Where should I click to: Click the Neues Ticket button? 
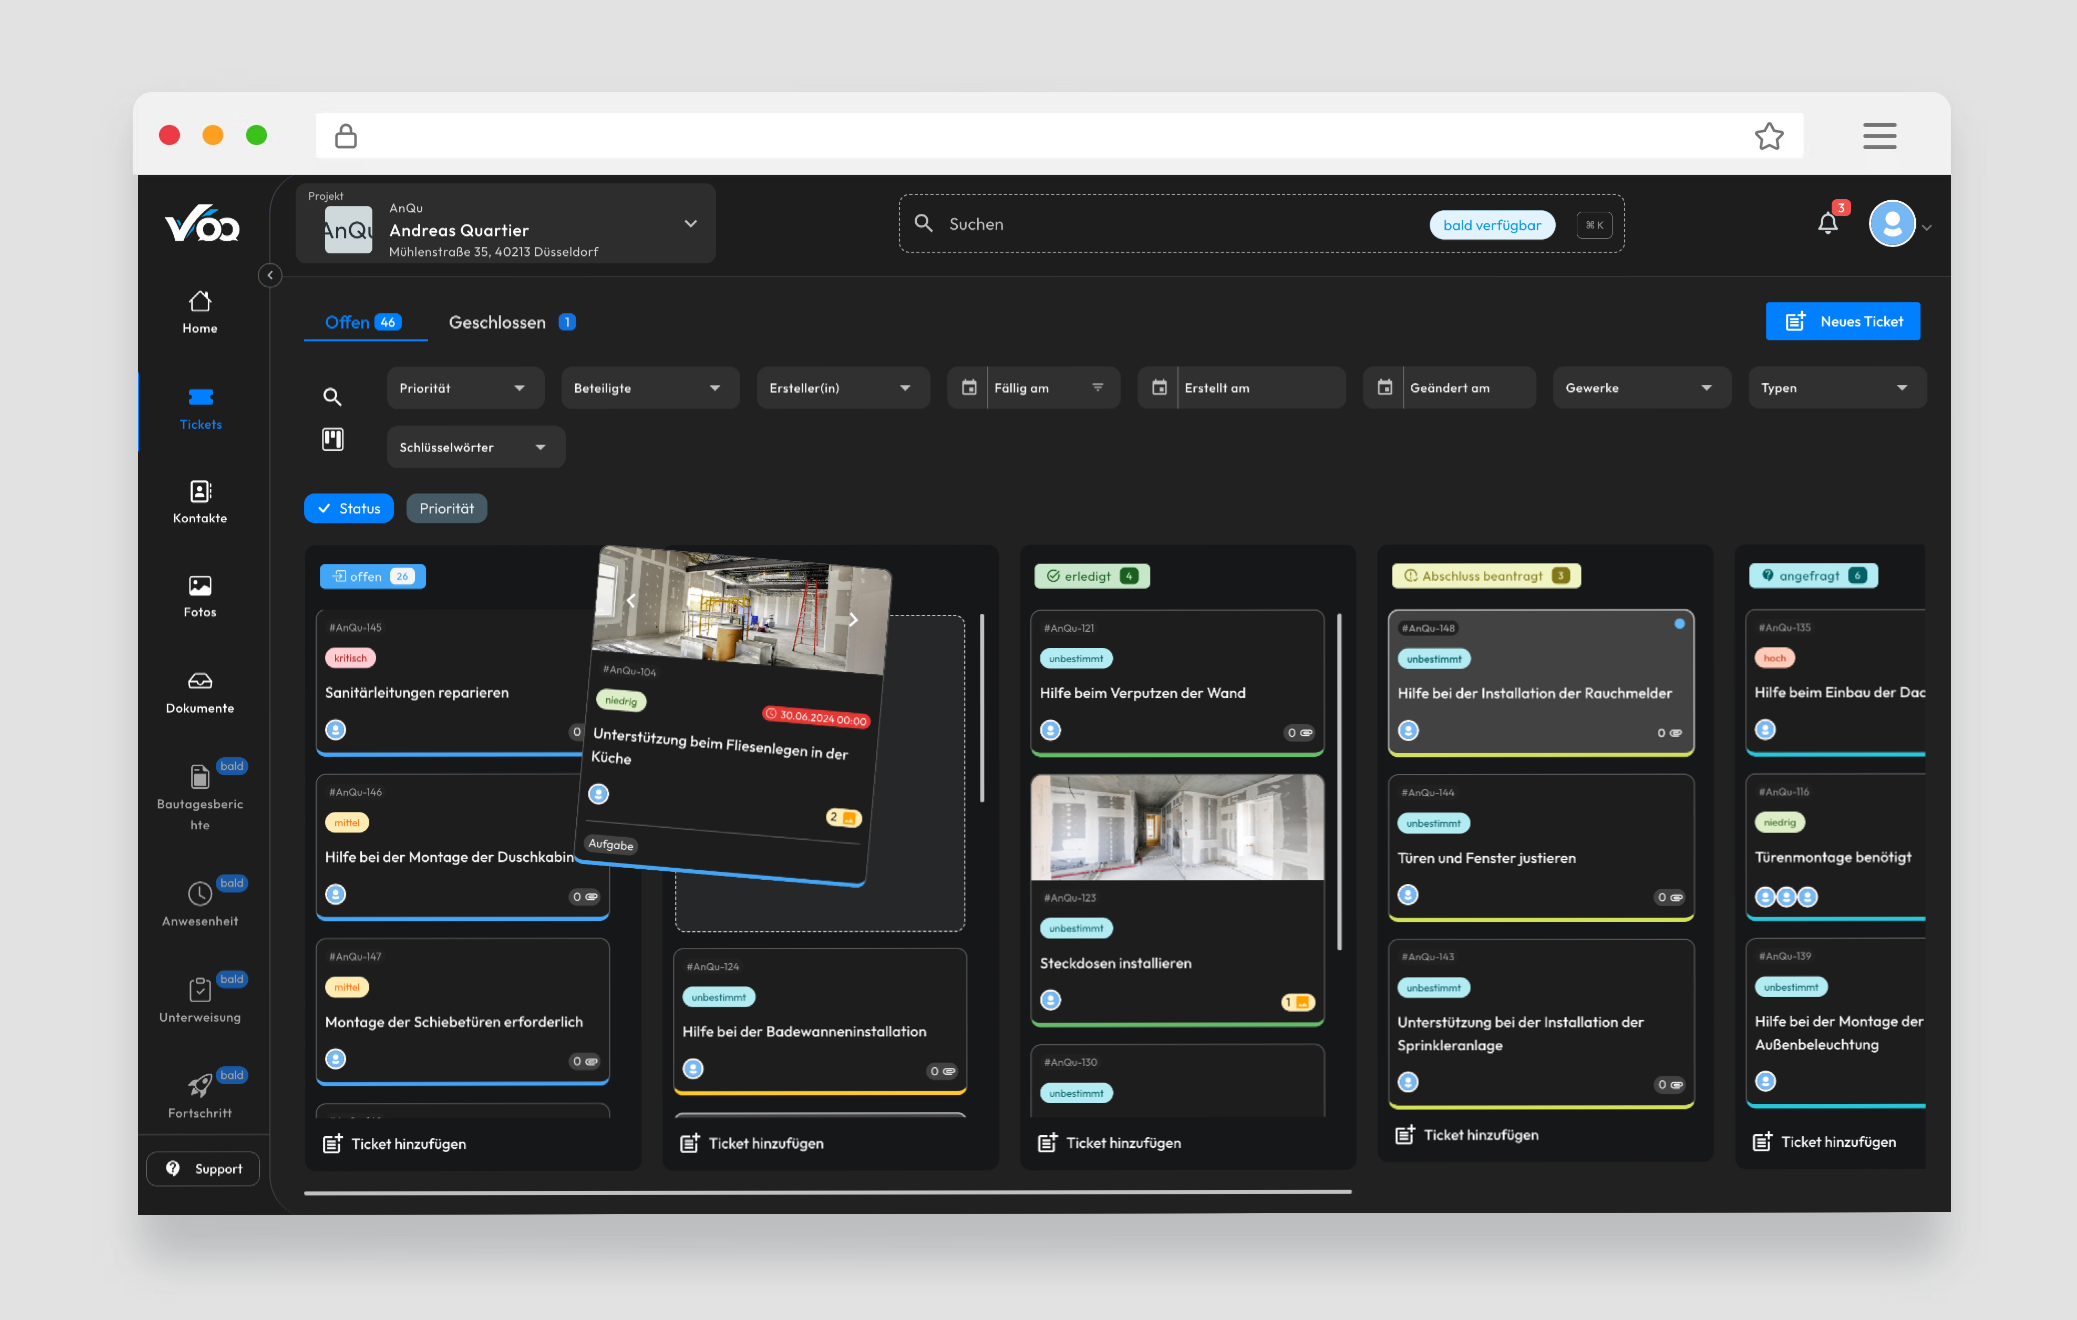[x=1842, y=321]
